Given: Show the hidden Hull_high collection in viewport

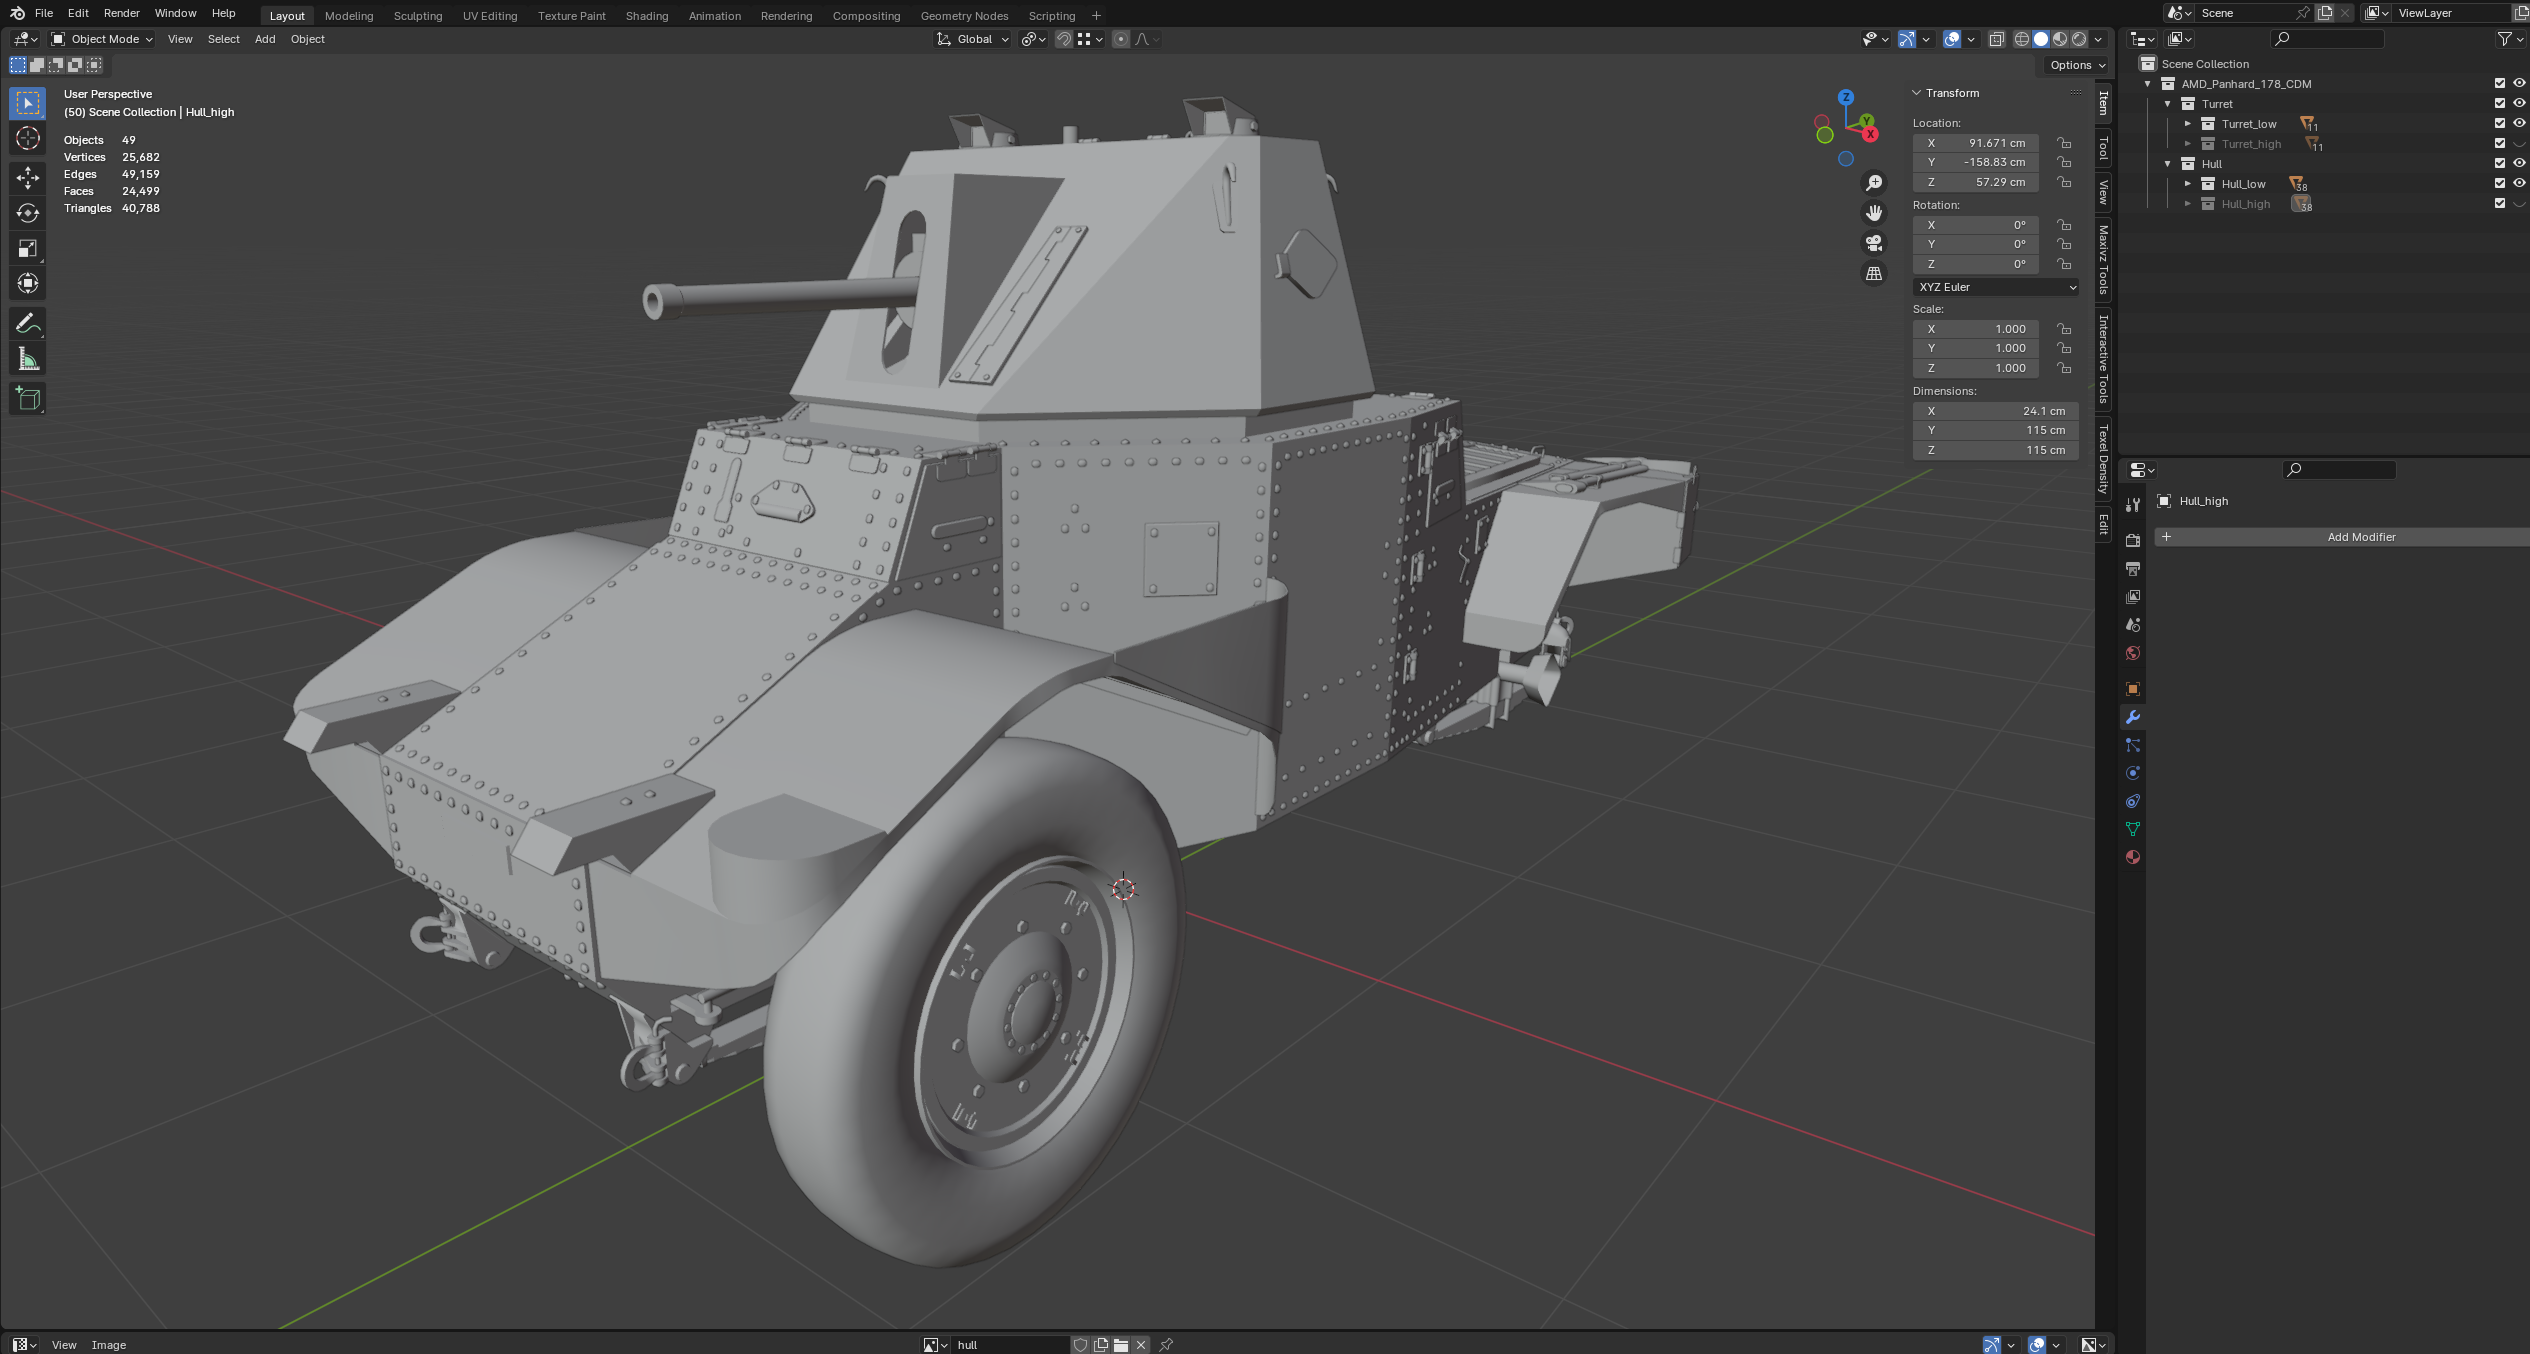Looking at the screenshot, I should (2520, 204).
